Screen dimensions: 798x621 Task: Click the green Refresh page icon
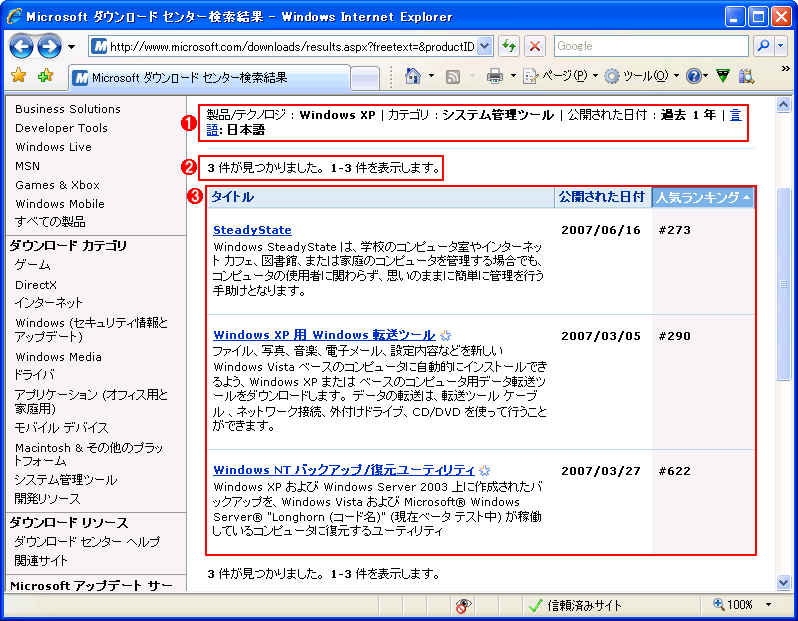[508, 47]
